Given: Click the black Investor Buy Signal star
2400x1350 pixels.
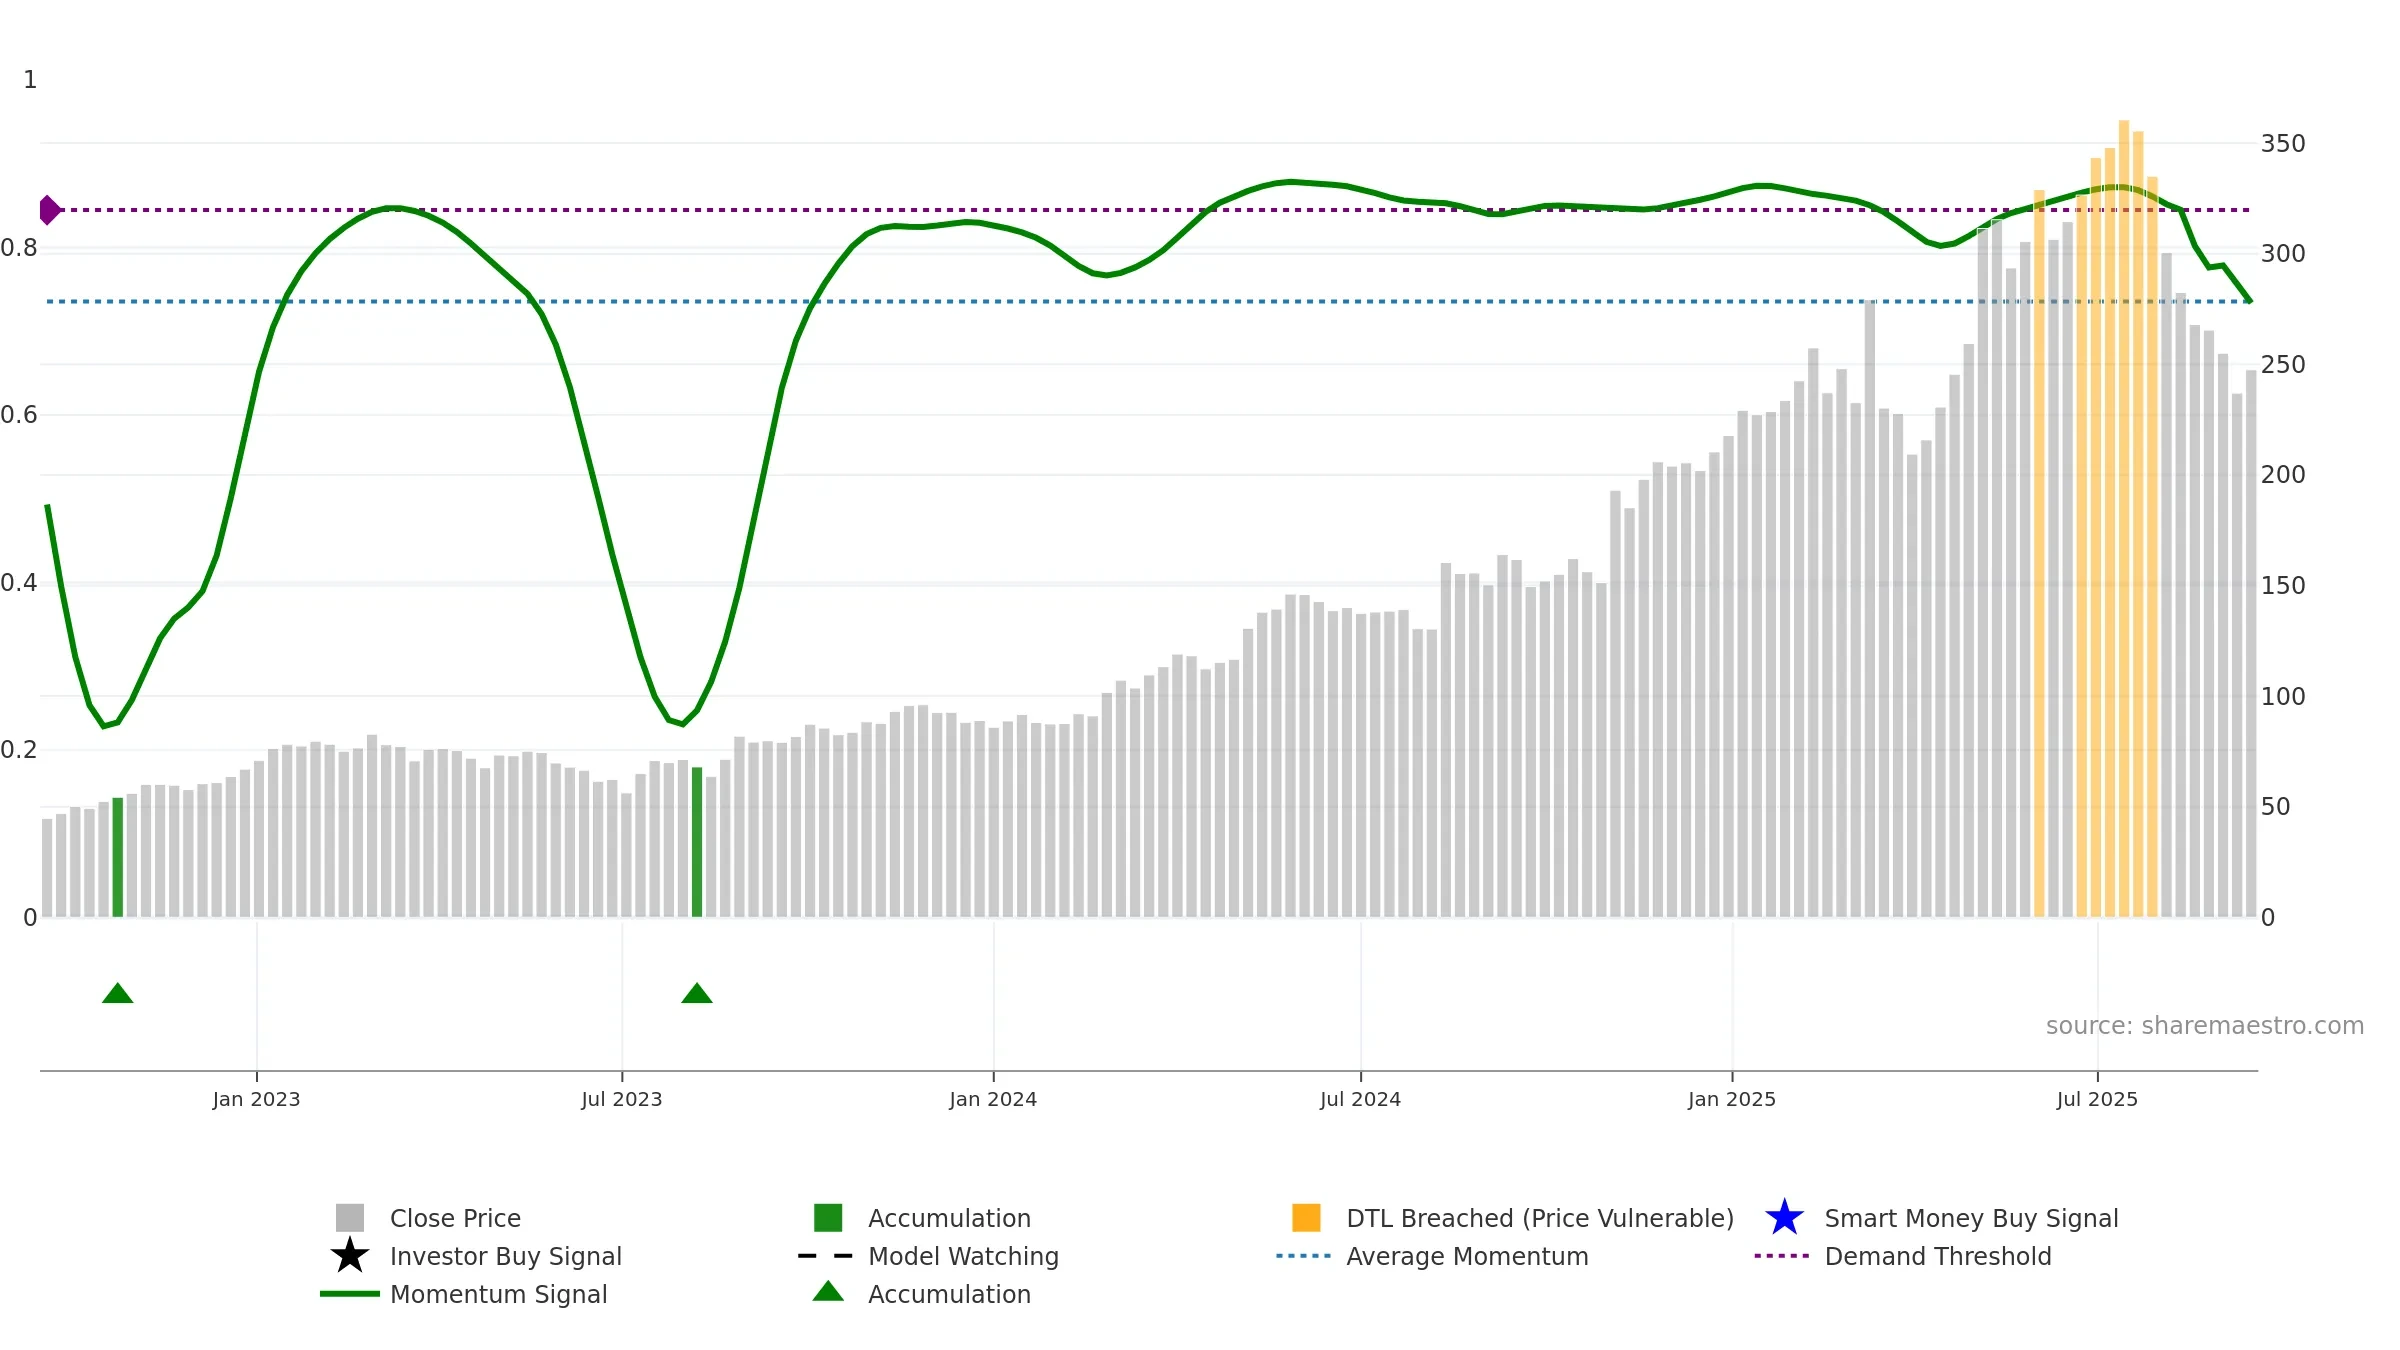Looking at the screenshot, I should (350, 1256).
